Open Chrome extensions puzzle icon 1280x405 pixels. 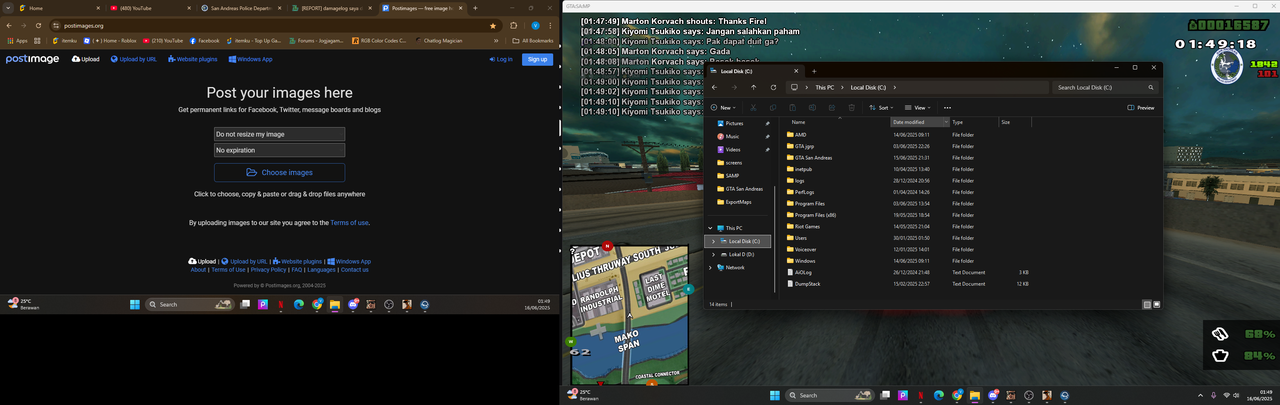[x=514, y=25]
